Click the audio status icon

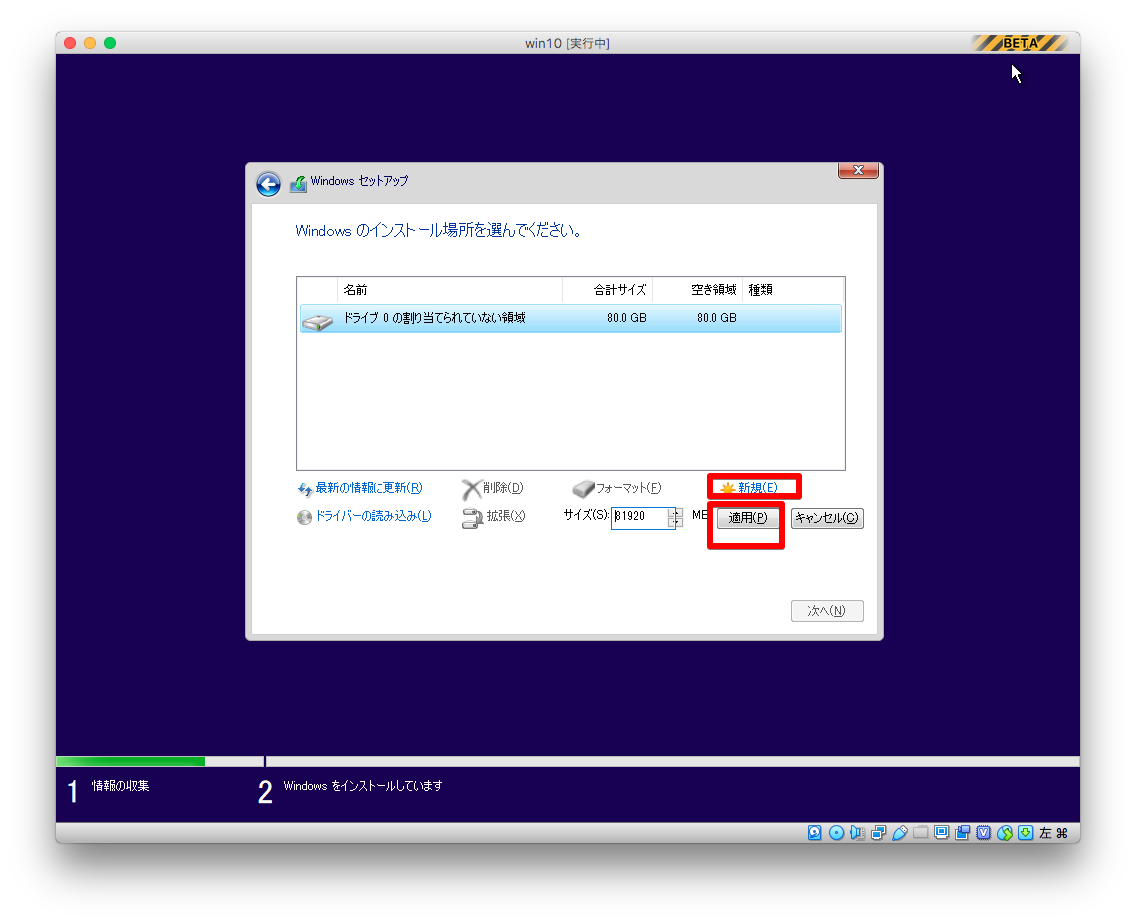[x=857, y=833]
